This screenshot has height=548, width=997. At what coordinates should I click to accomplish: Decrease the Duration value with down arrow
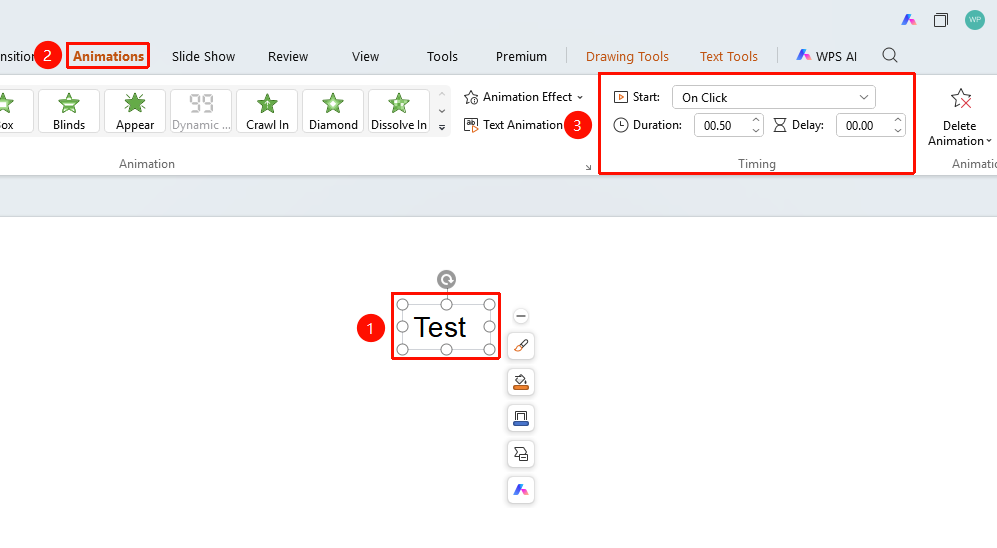[x=755, y=131]
